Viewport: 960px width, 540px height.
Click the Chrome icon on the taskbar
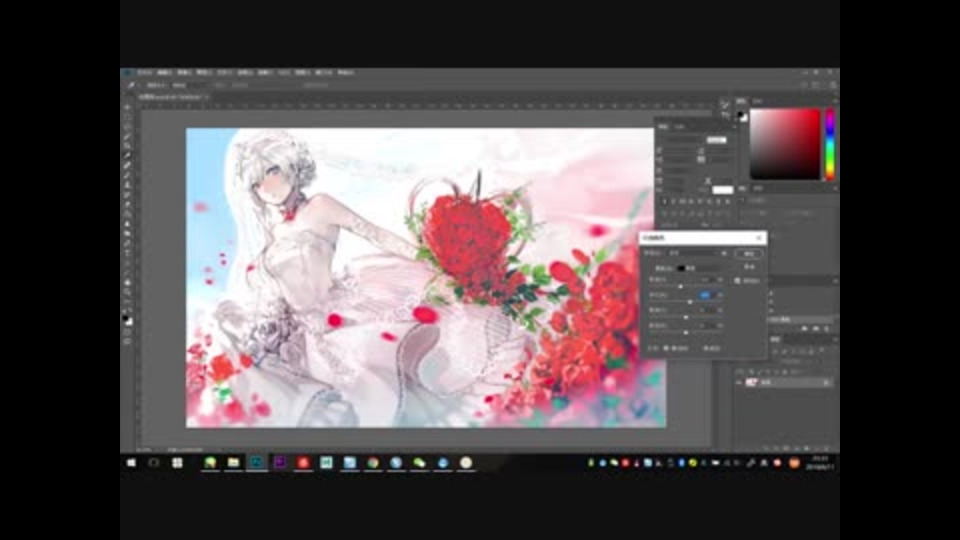tap(373, 463)
